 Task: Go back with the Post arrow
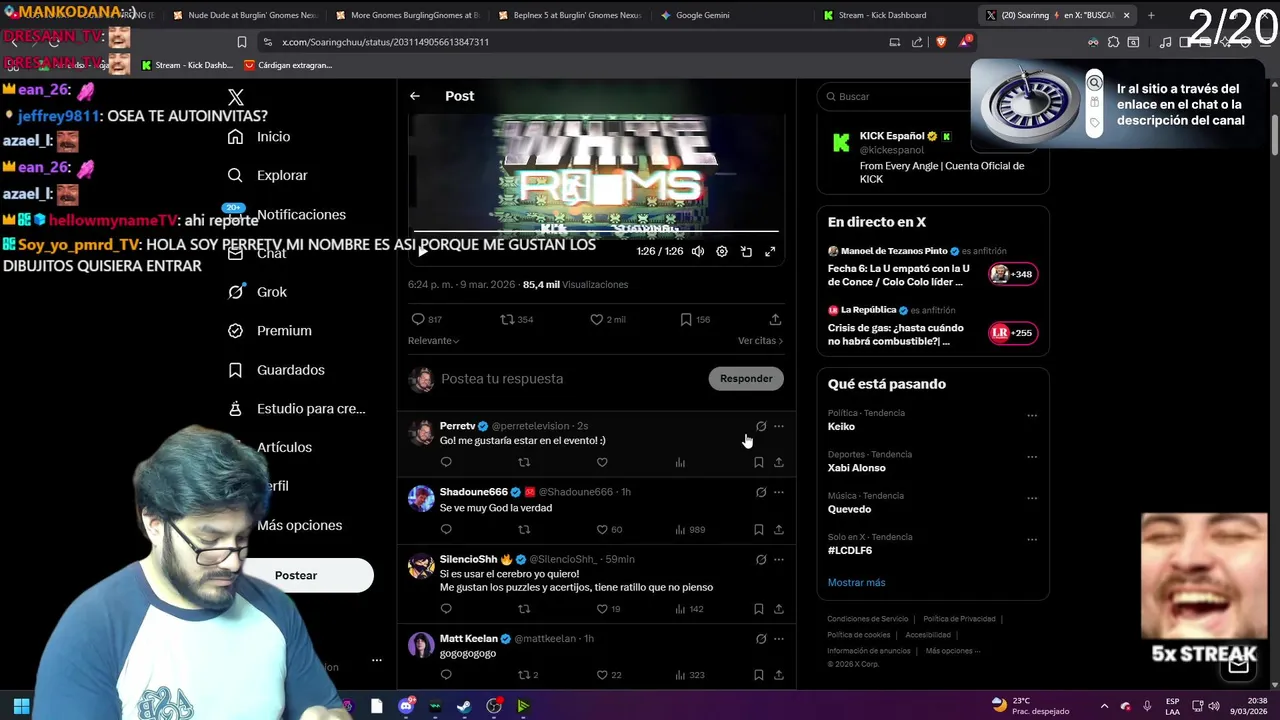pos(415,96)
